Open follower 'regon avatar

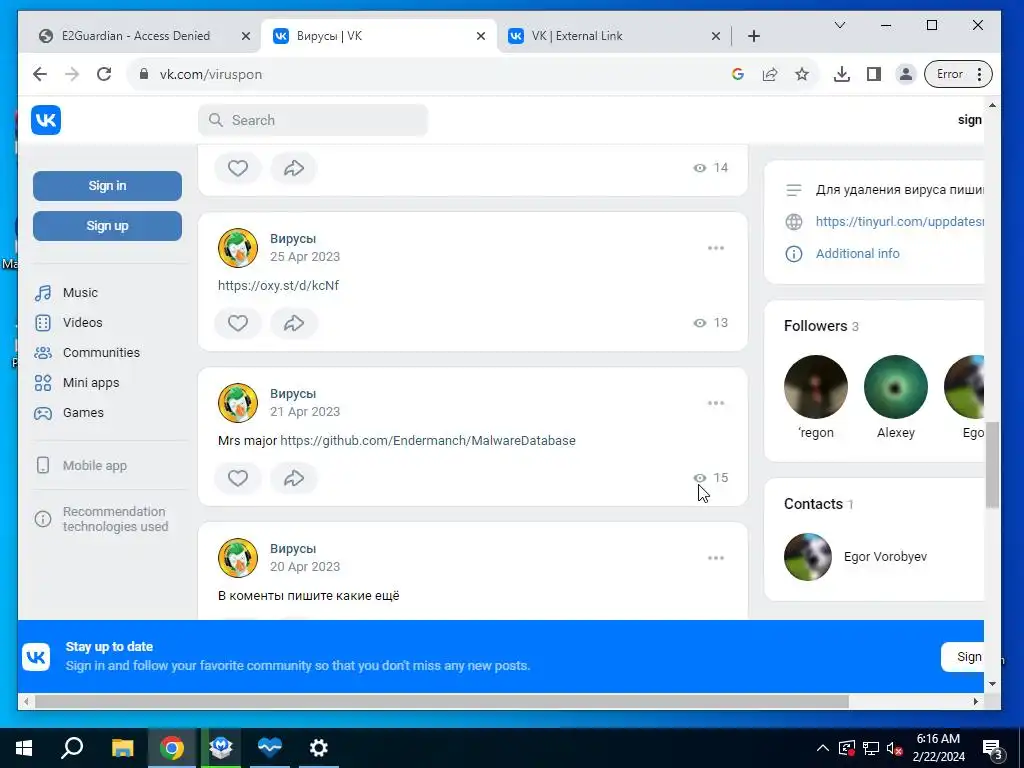816,387
